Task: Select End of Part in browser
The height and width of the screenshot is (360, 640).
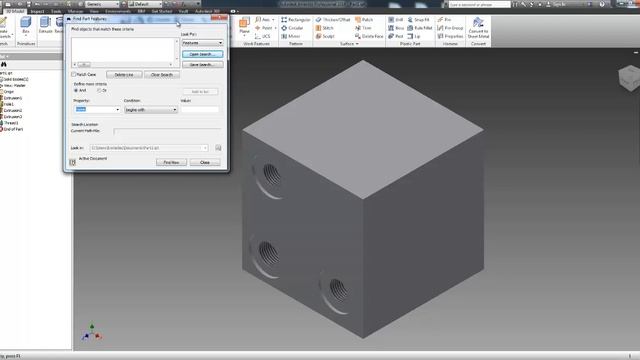Action: pyautogui.click(x=13, y=129)
